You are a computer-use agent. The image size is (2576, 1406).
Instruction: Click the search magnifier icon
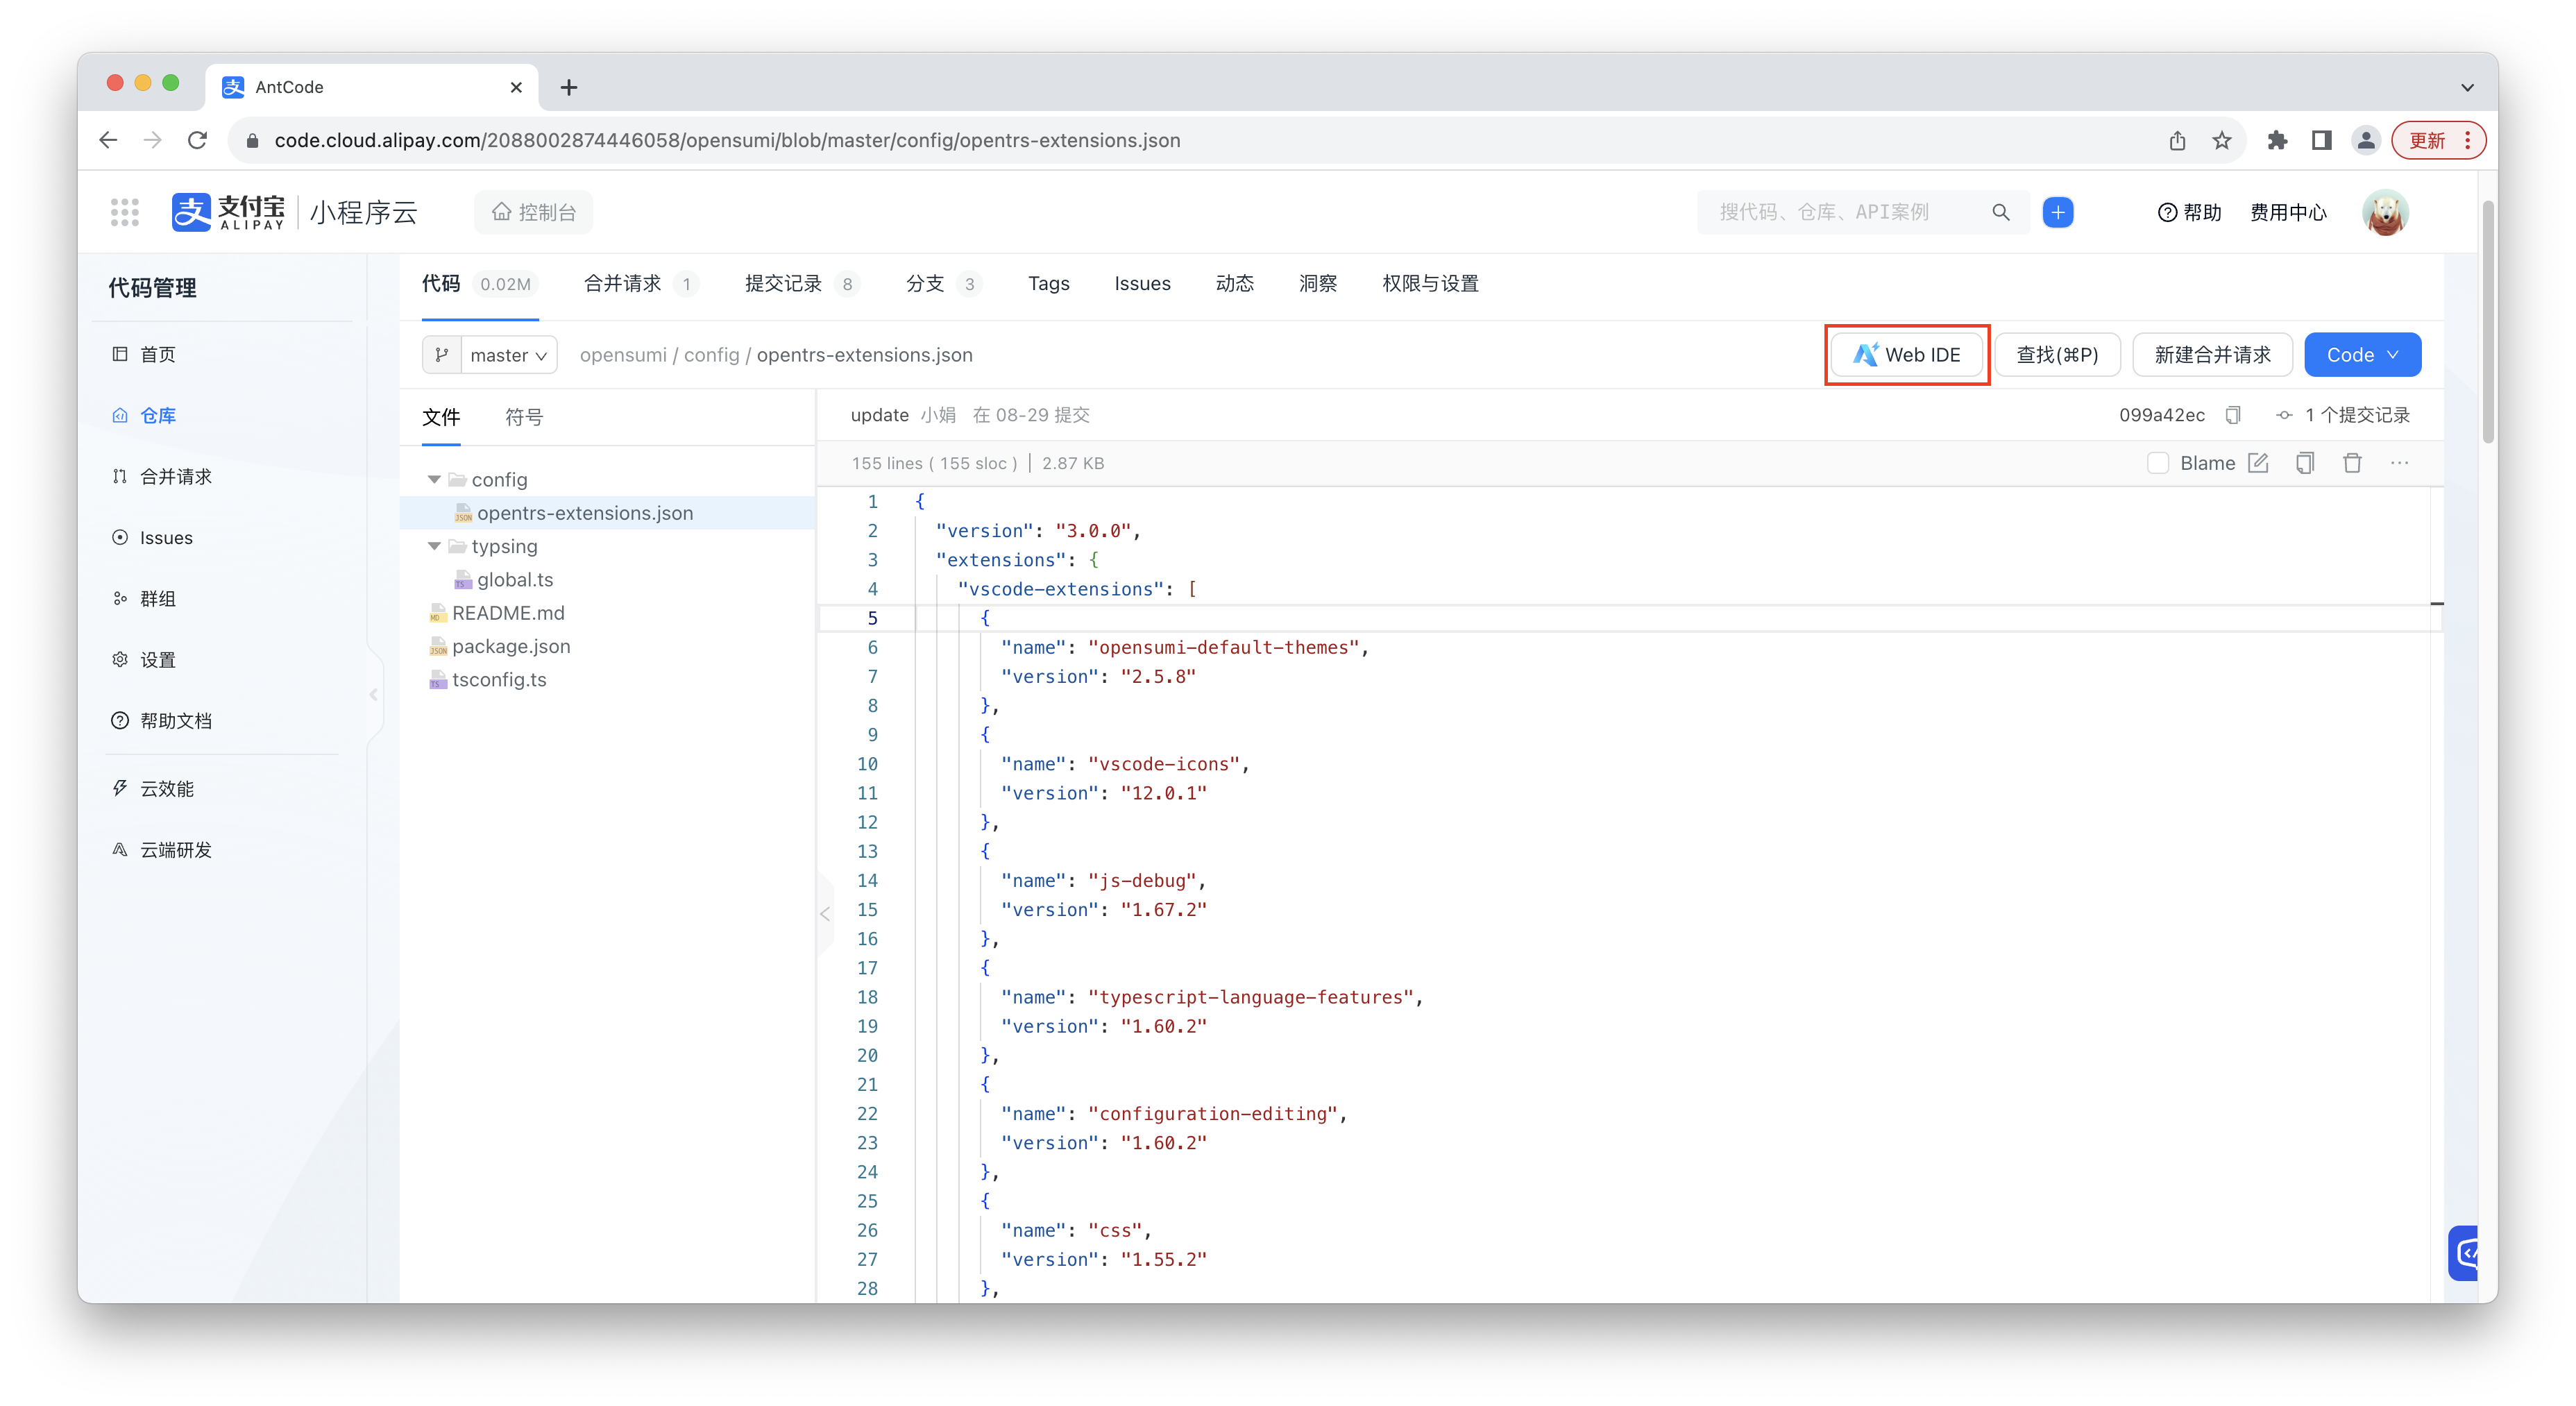(2000, 212)
